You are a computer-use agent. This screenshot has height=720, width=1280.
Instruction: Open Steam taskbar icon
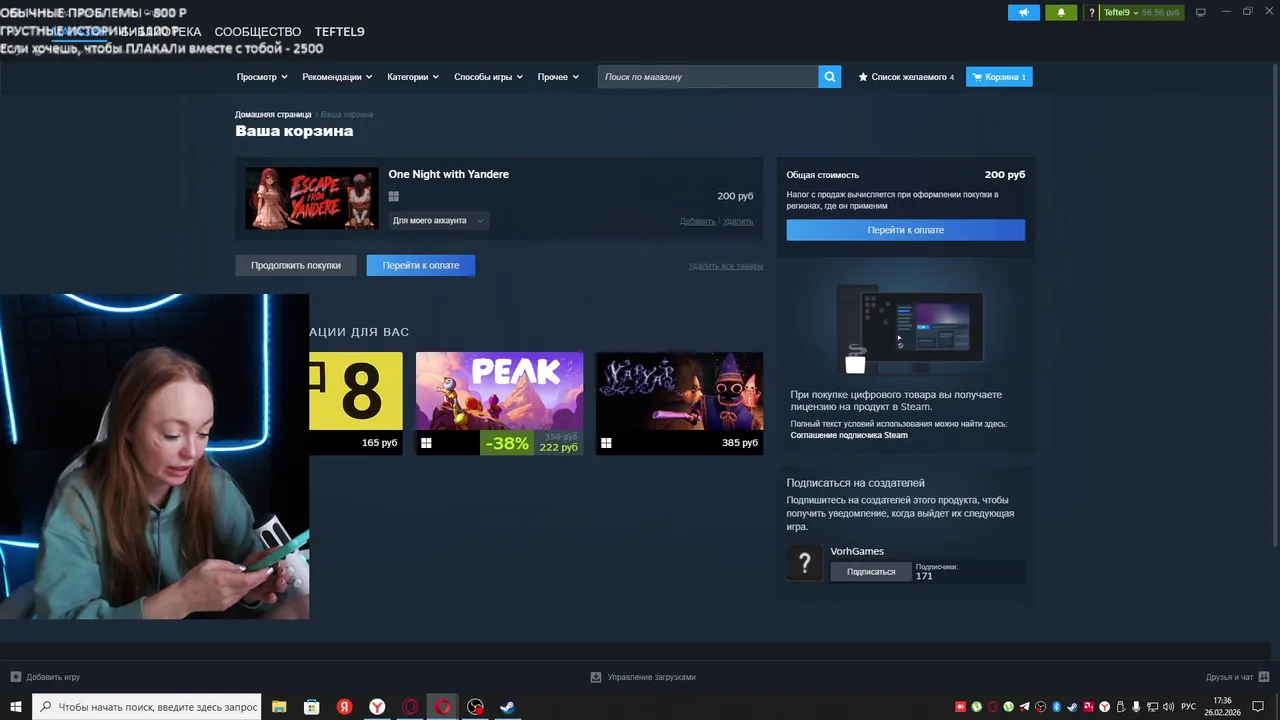[x=507, y=707]
